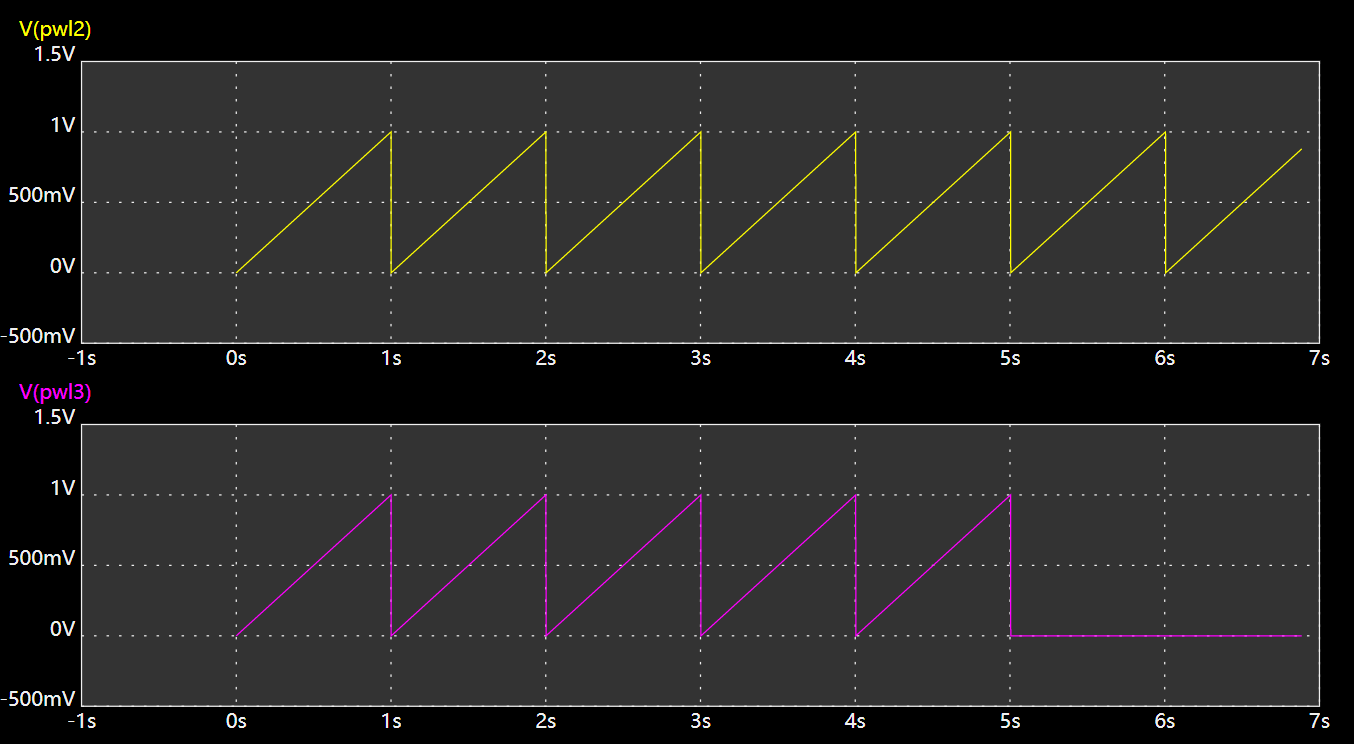Click the 0V label on top pane axis
This screenshot has height=744, width=1354.
(x=62, y=266)
